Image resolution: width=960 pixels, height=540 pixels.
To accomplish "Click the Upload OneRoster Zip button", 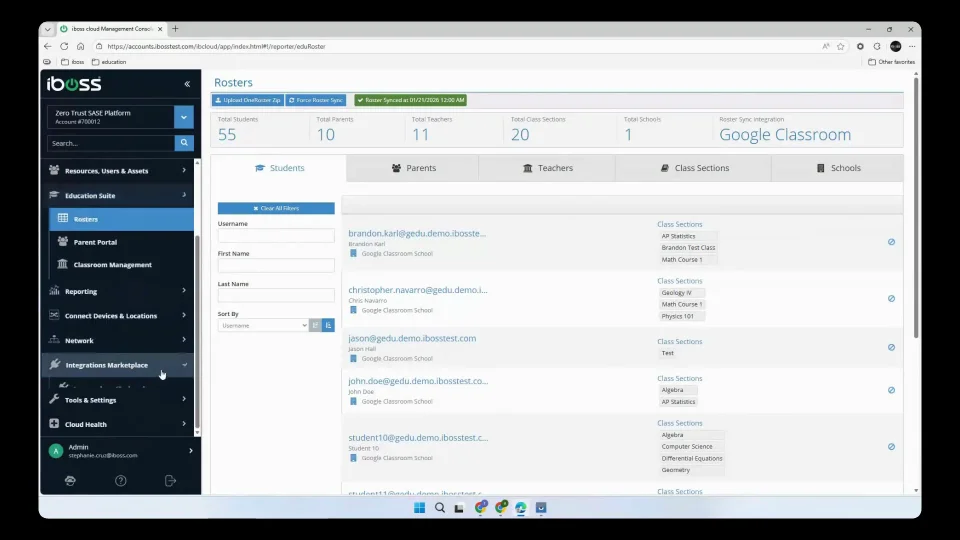I will (247, 100).
